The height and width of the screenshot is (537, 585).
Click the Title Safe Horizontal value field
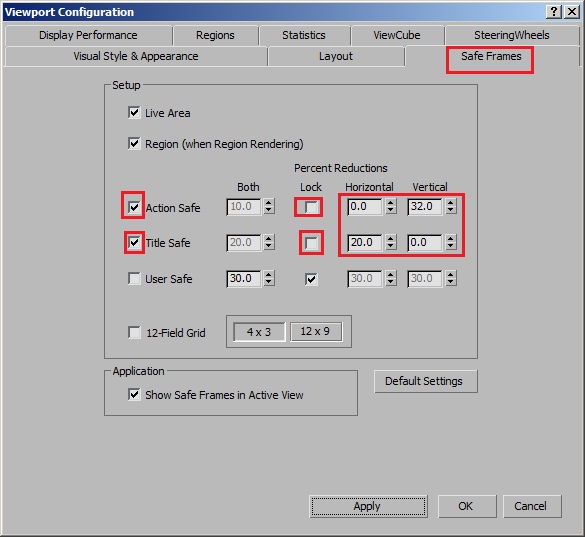click(365, 243)
